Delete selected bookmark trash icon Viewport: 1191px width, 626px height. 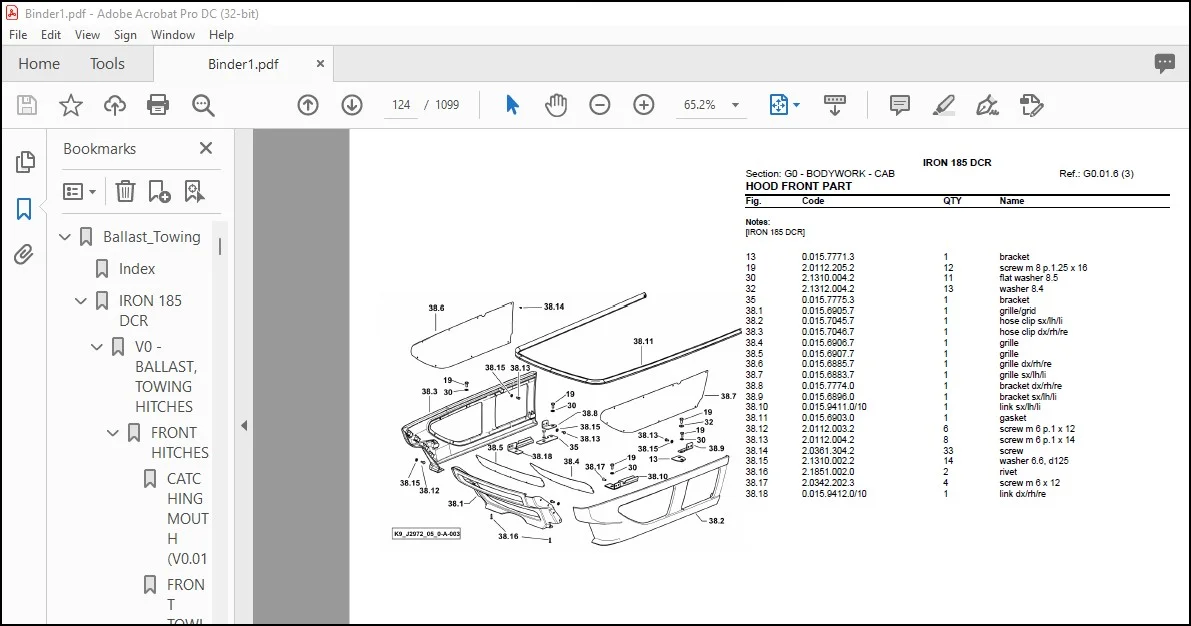125,191
